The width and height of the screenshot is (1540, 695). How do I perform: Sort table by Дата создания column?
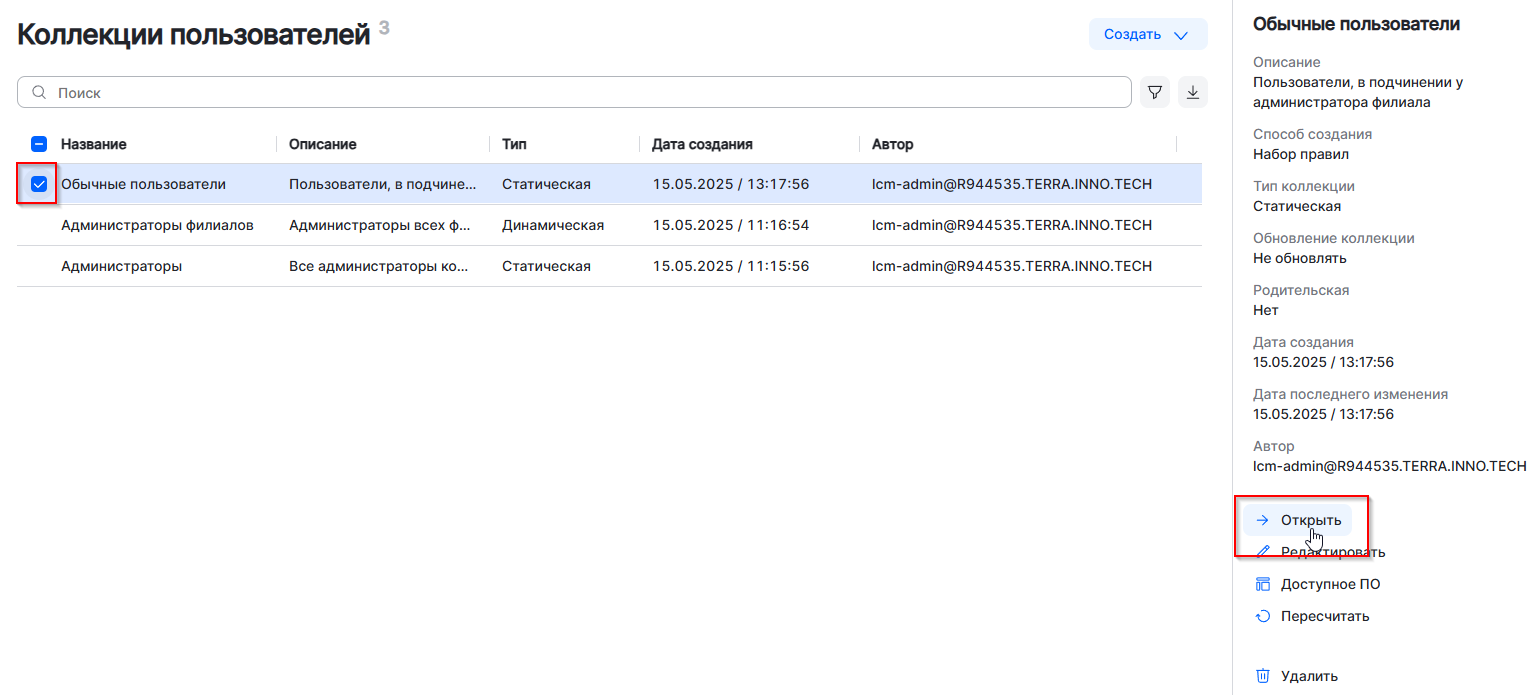click(x=699, y=144)
